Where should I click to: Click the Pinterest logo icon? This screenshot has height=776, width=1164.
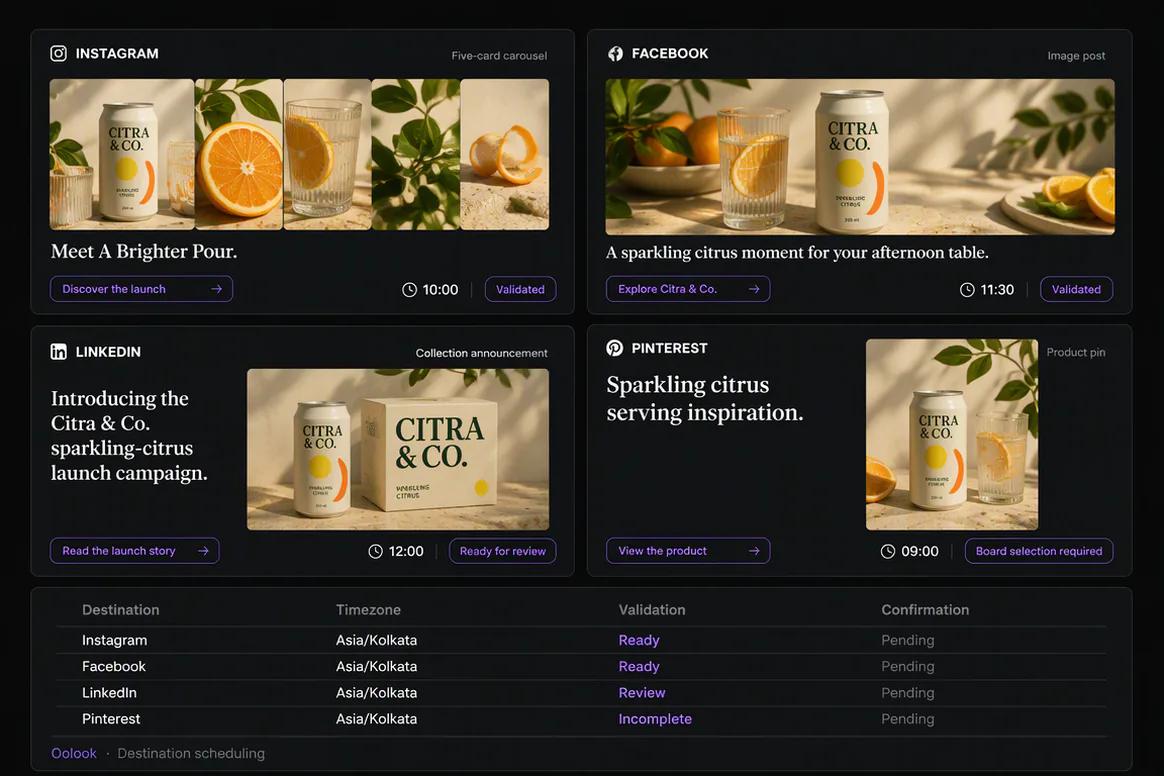(x=615, y=348)
